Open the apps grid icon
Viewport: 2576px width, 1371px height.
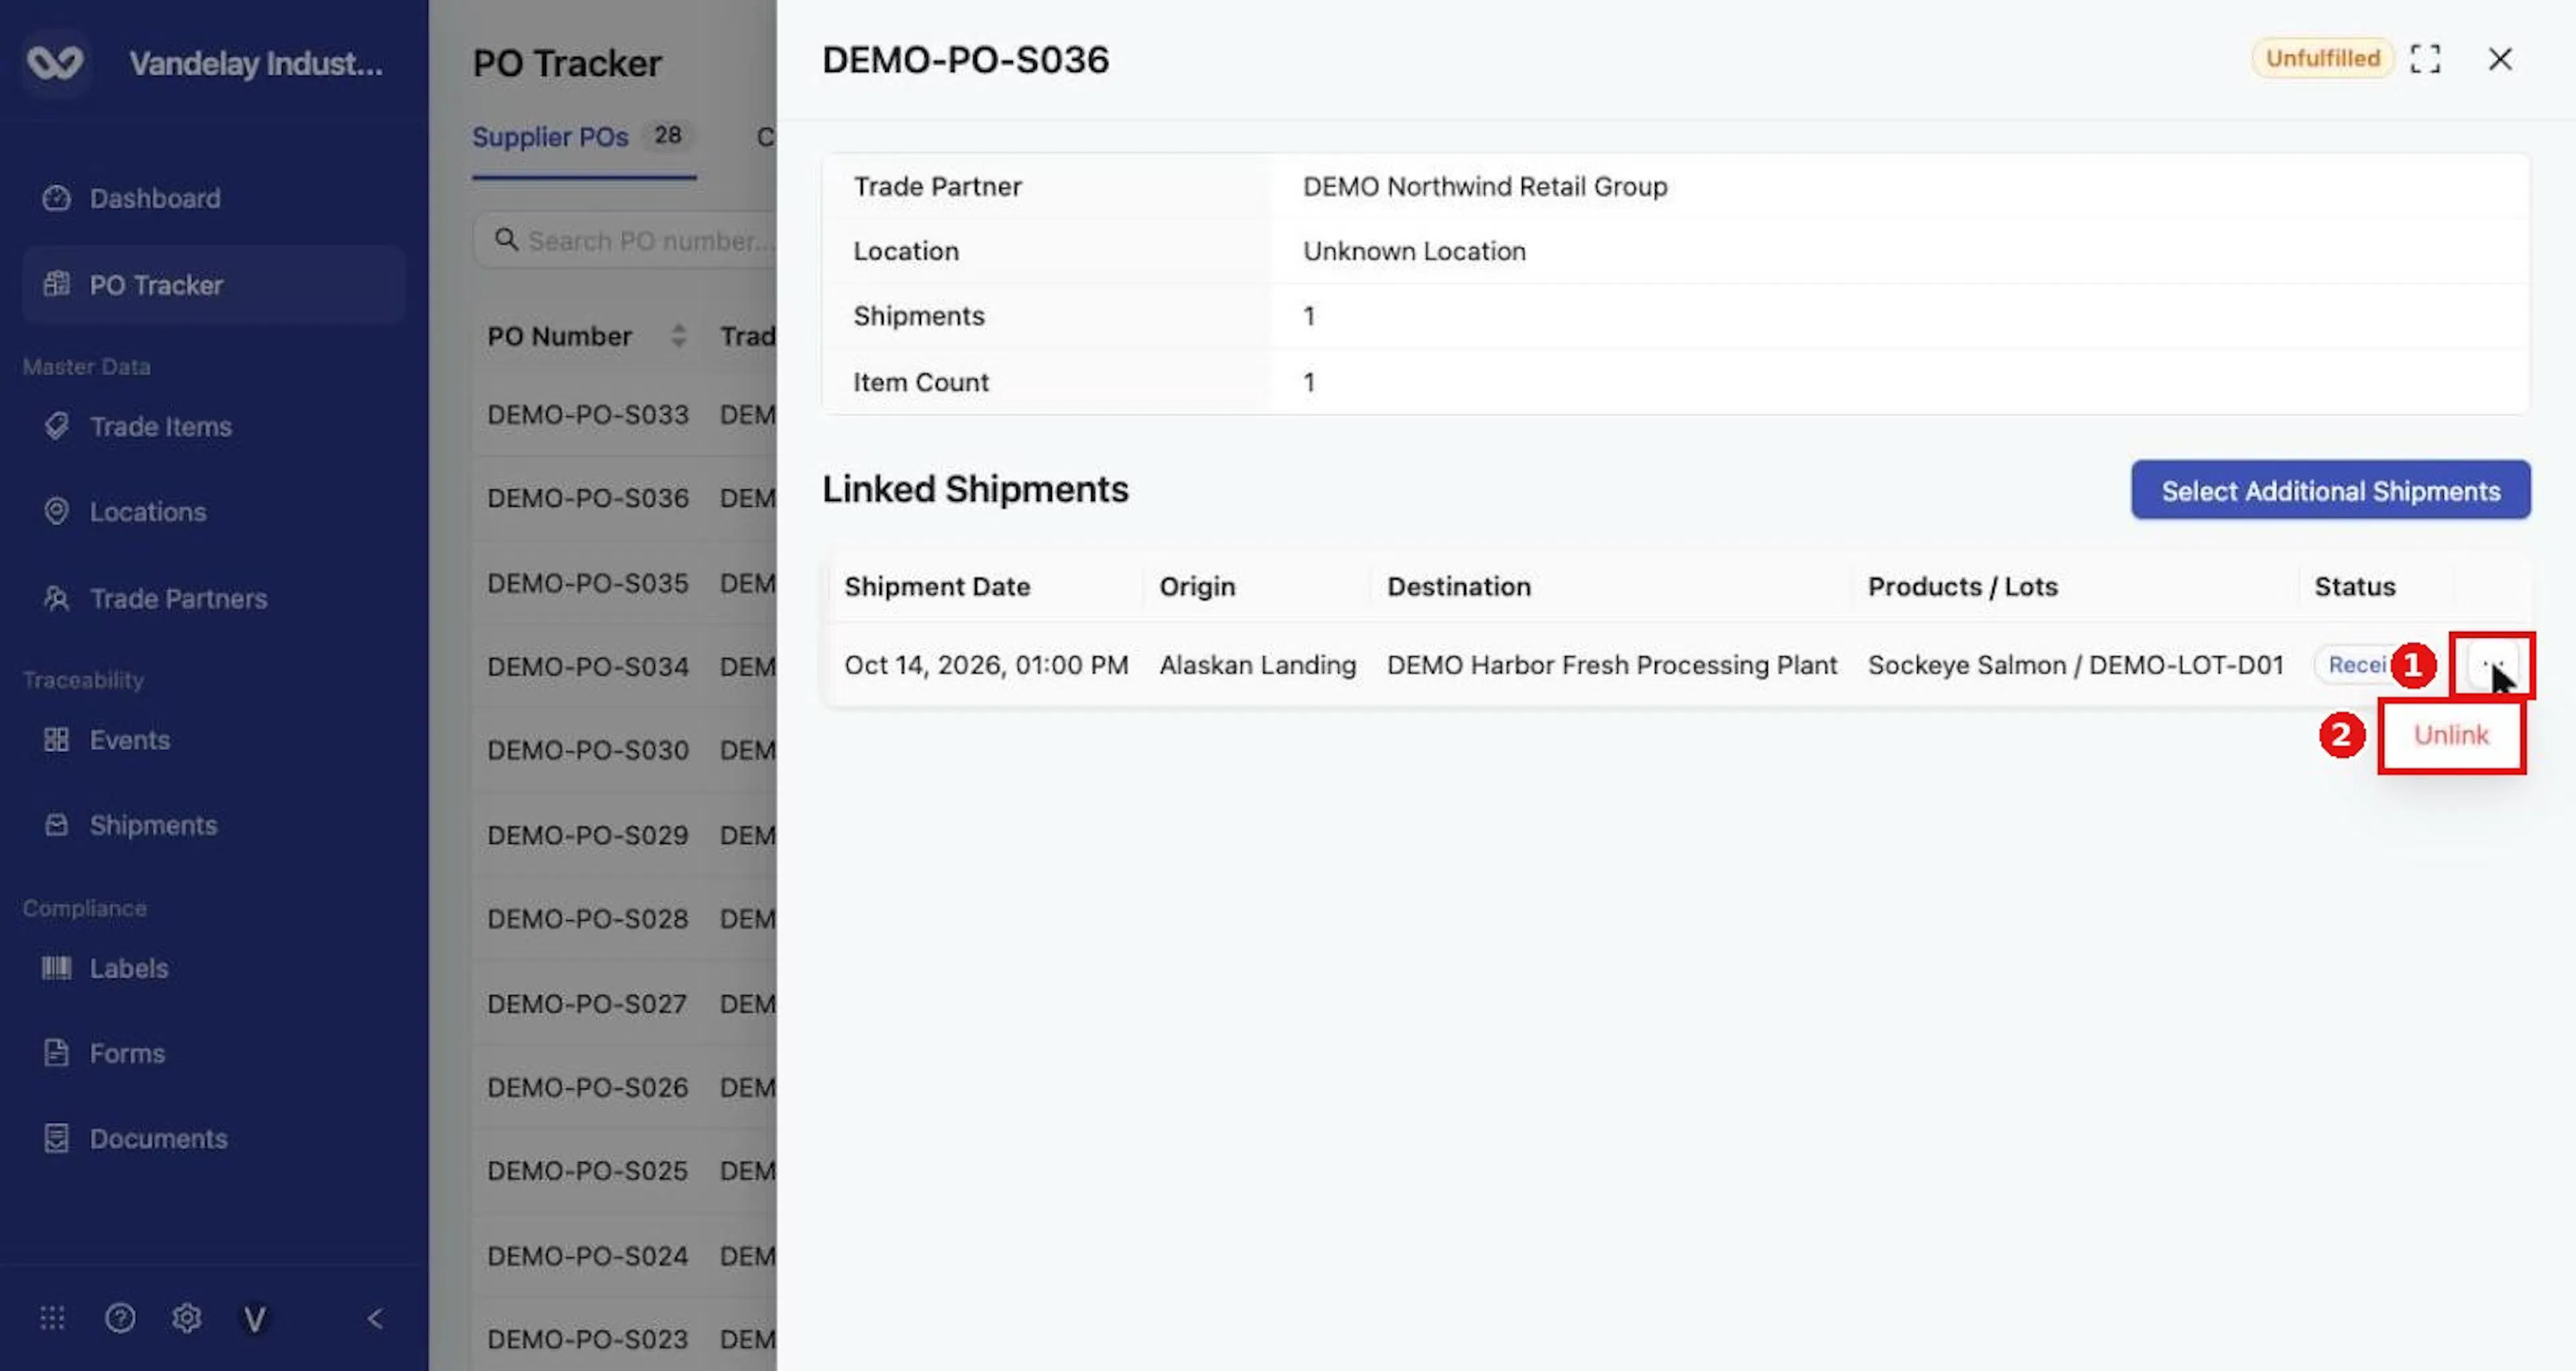52,1318
